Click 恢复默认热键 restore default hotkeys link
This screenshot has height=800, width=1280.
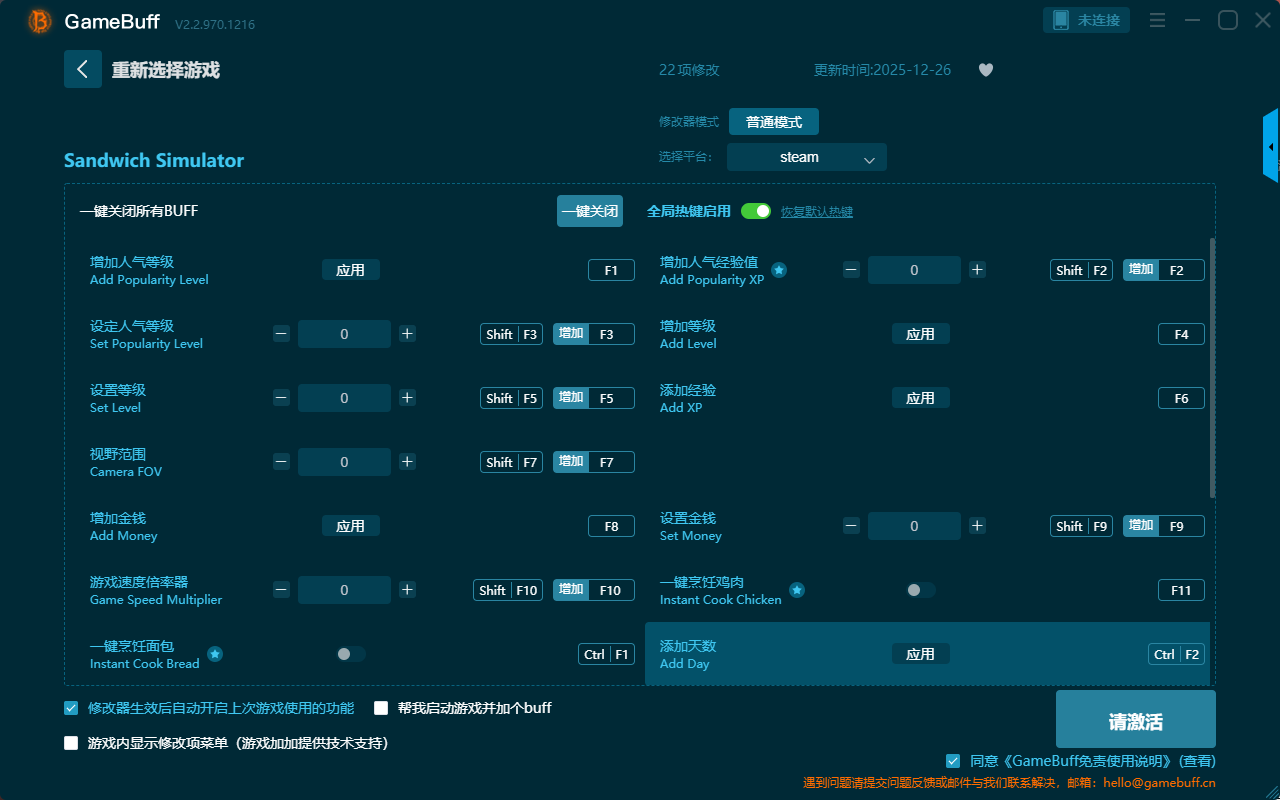tap(816, 212)
